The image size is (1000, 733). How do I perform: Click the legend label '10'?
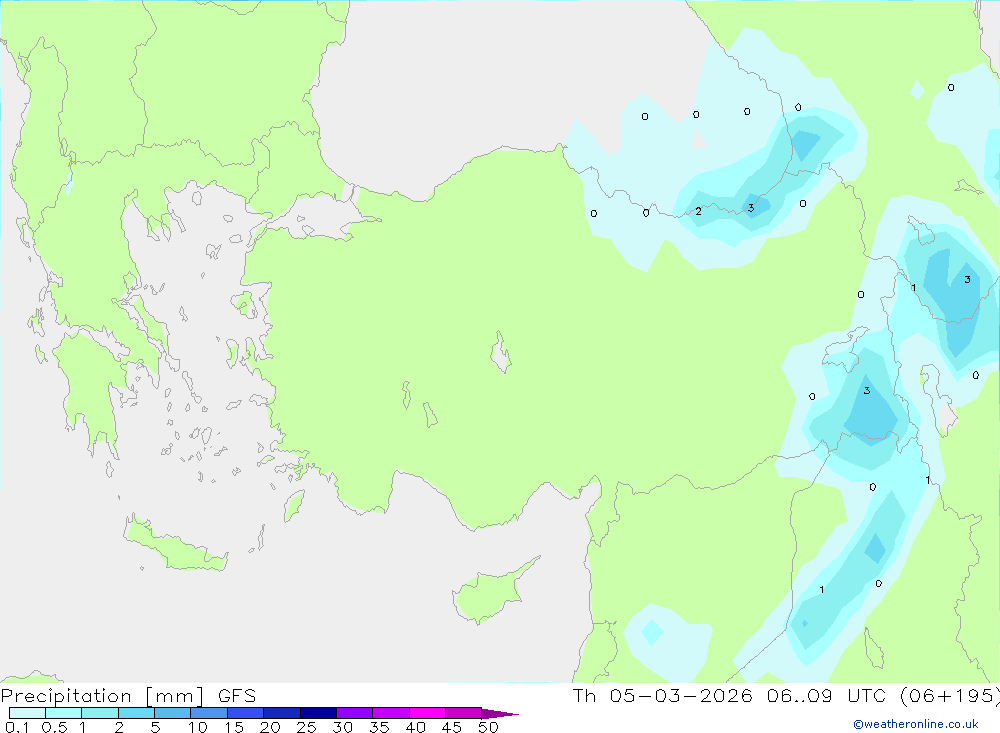click(198, 727)
